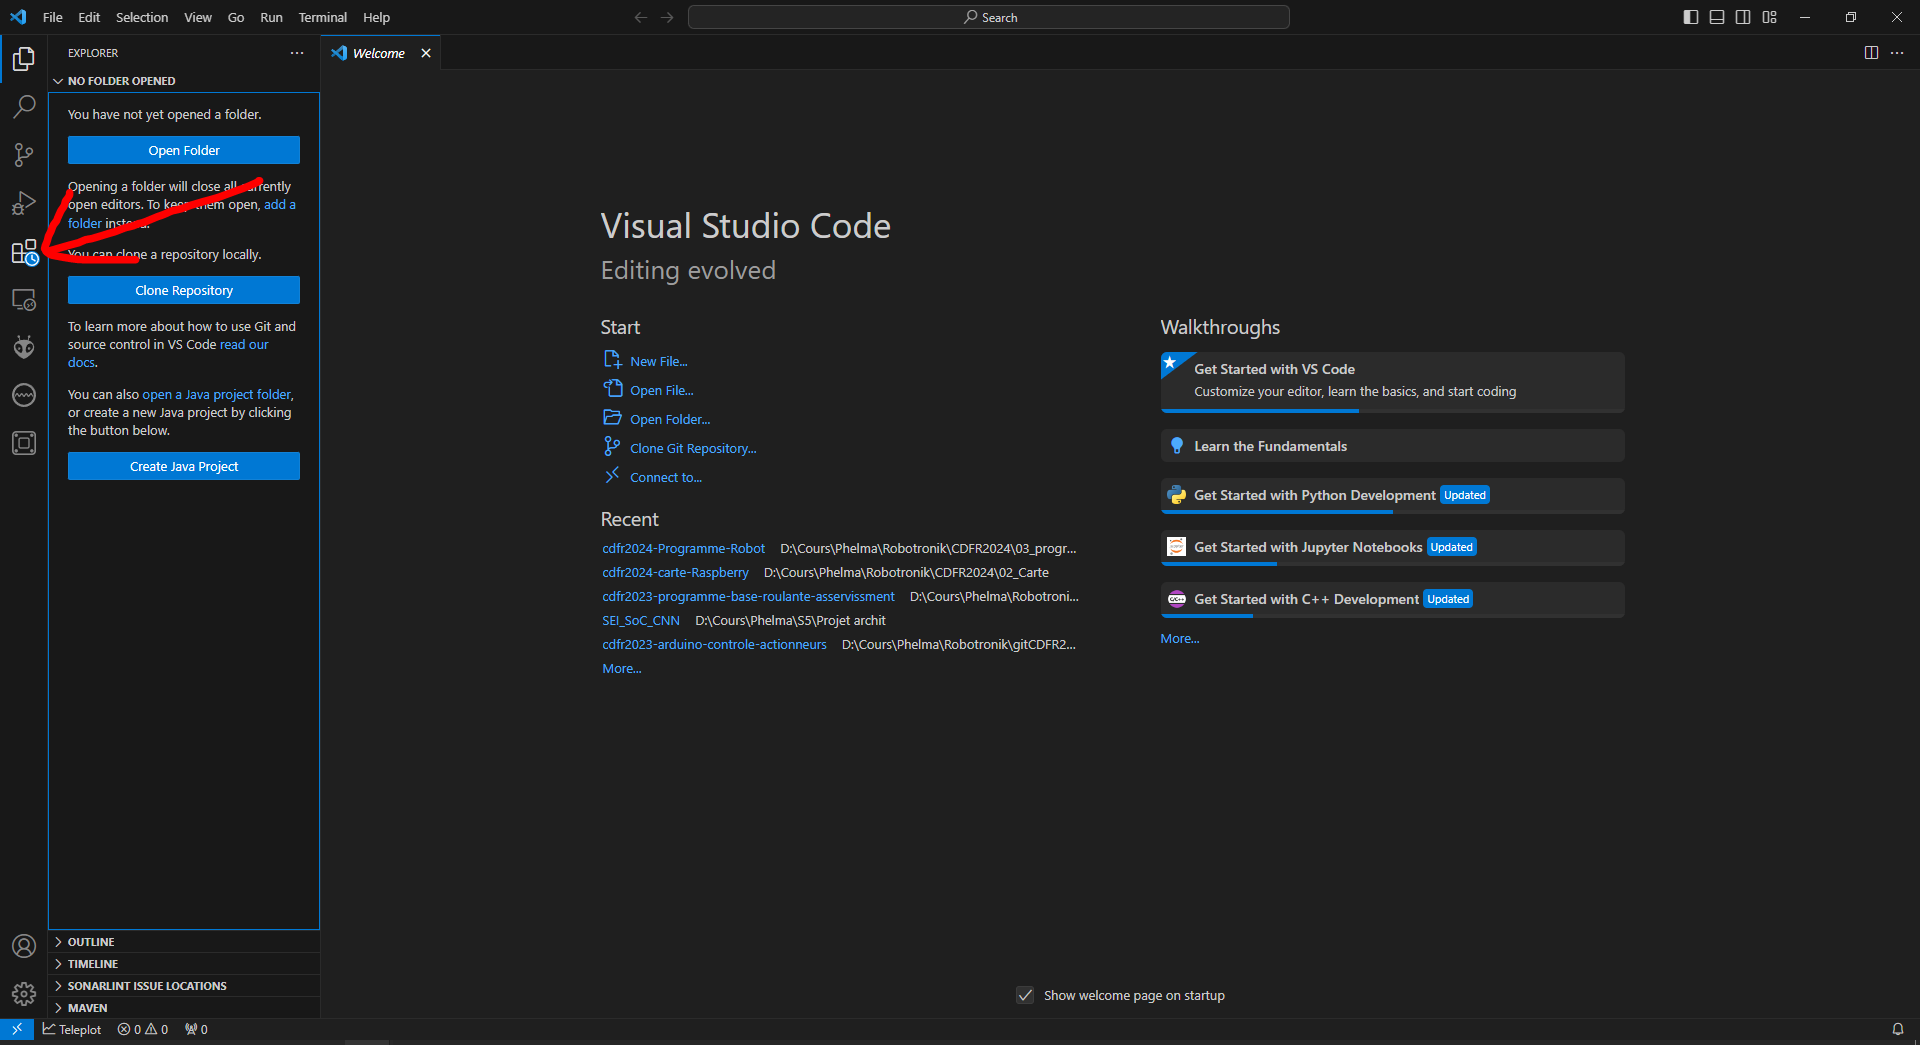Open the Remote Explorer icon

tap(24, 300)
